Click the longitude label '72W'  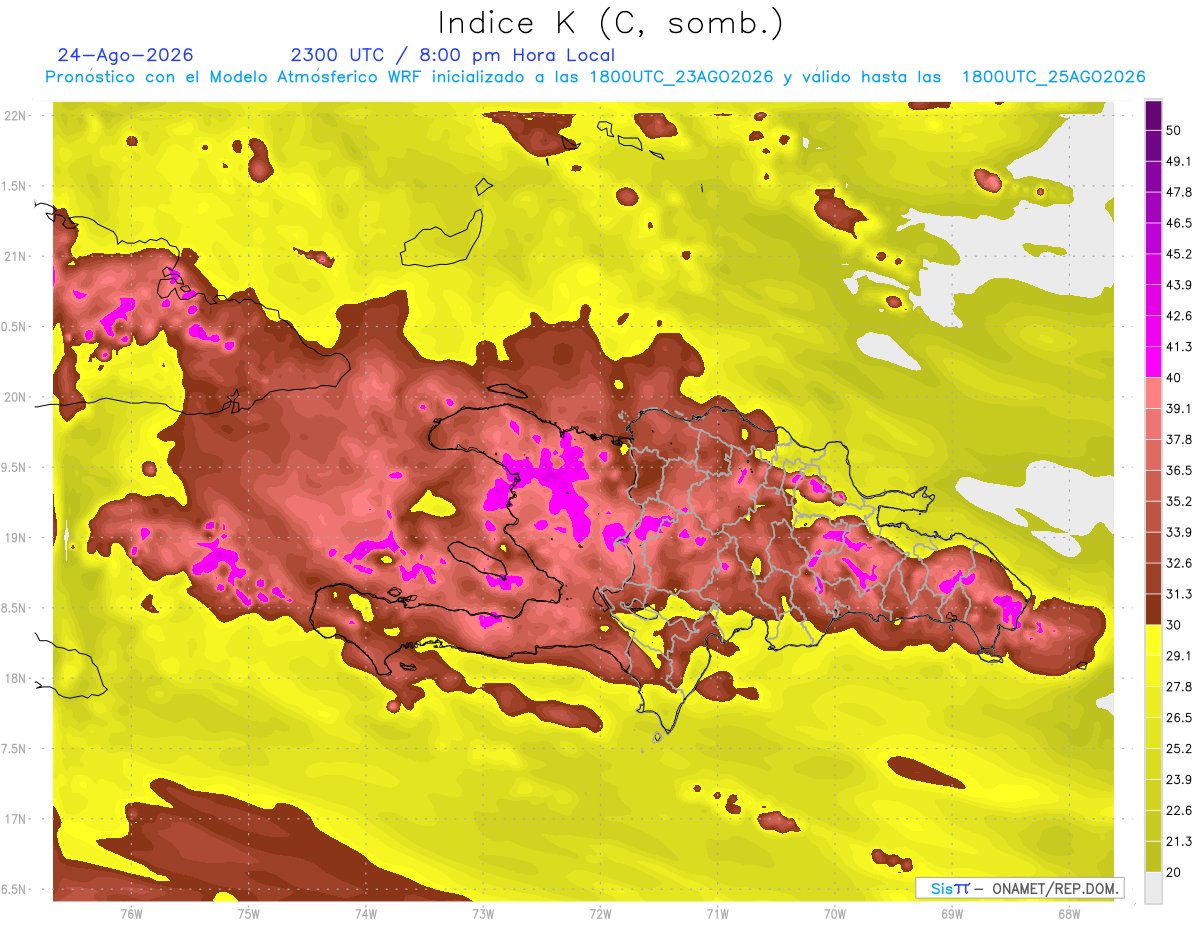coord(601,914)
